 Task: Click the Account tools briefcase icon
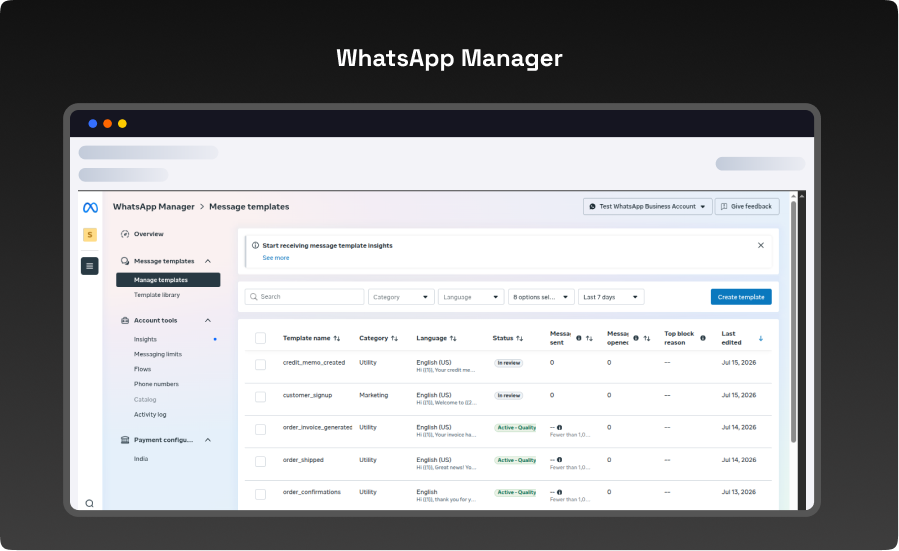click(x=125, y=321)
